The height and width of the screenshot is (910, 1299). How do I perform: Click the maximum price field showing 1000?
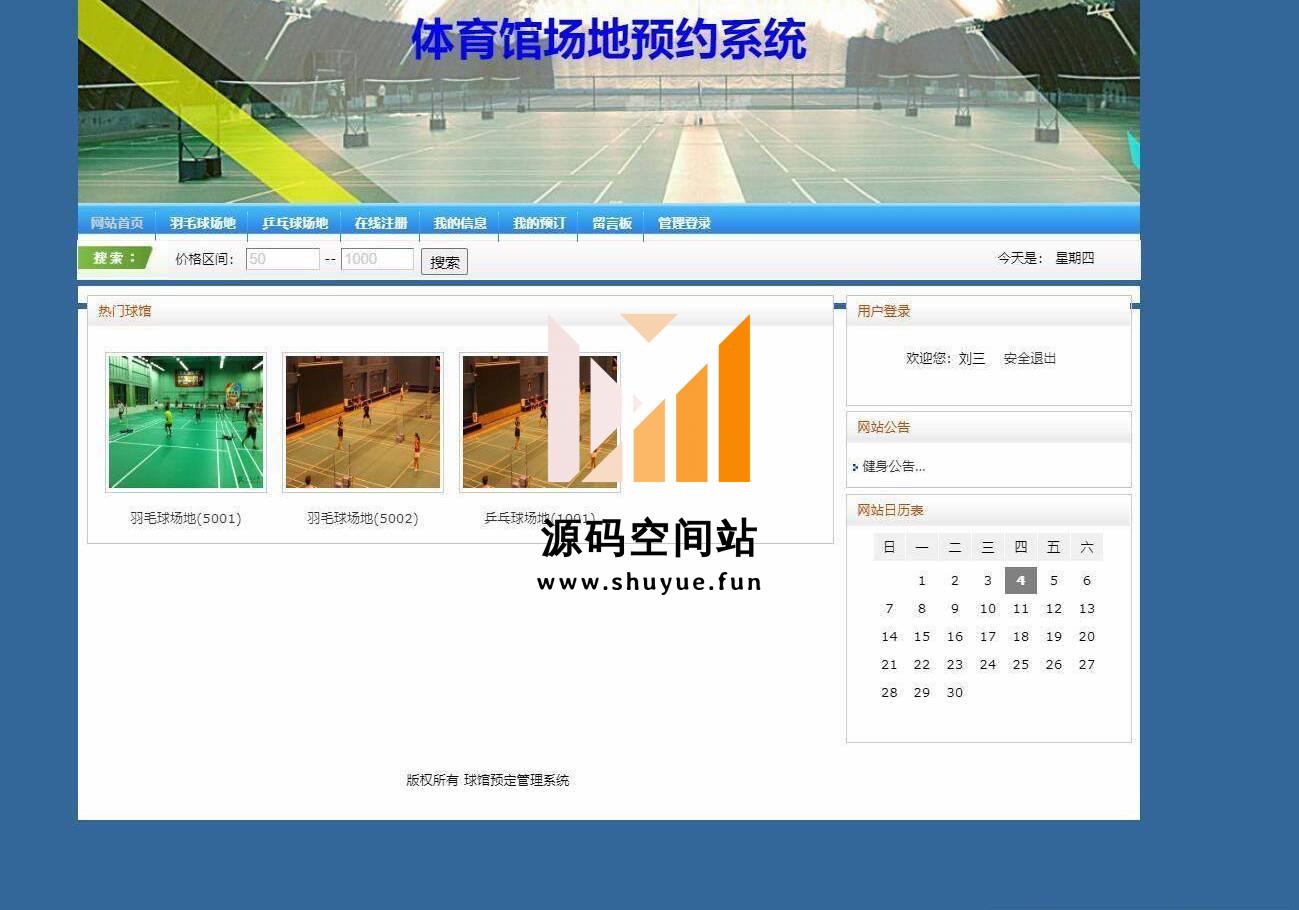pos(377,259)
